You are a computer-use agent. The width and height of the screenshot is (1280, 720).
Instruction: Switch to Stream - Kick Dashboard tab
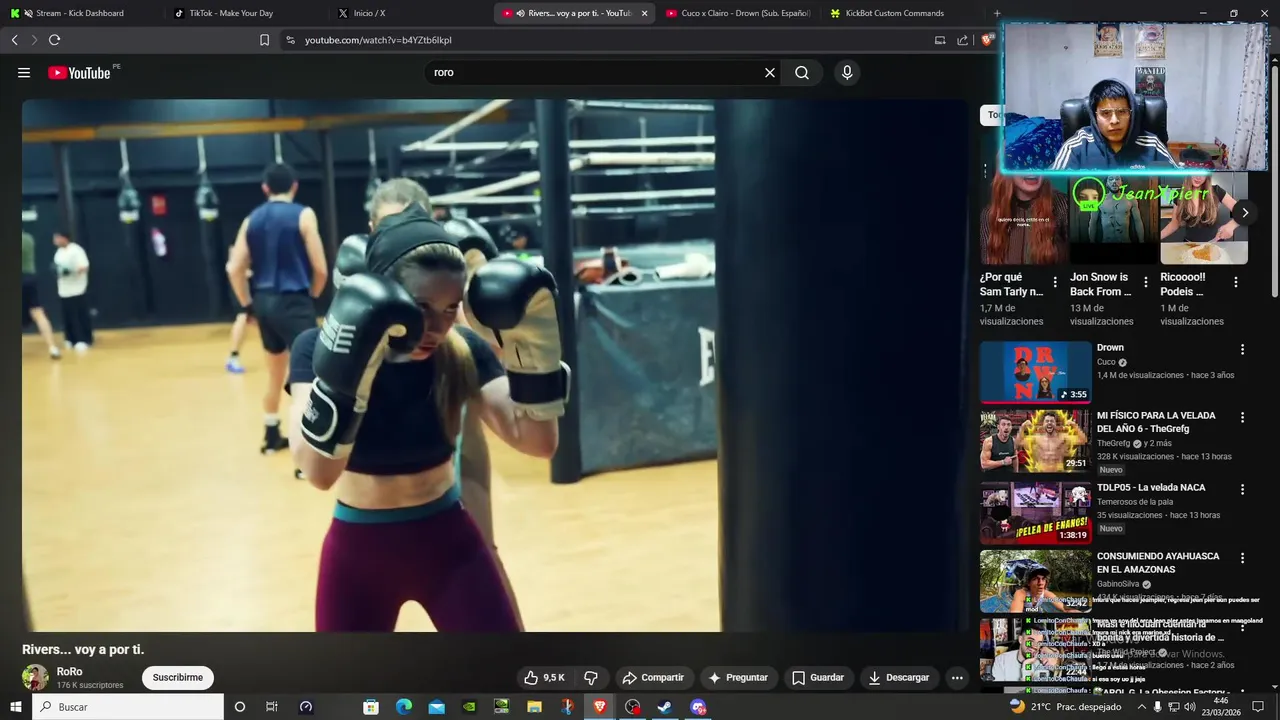click(80, 13)
